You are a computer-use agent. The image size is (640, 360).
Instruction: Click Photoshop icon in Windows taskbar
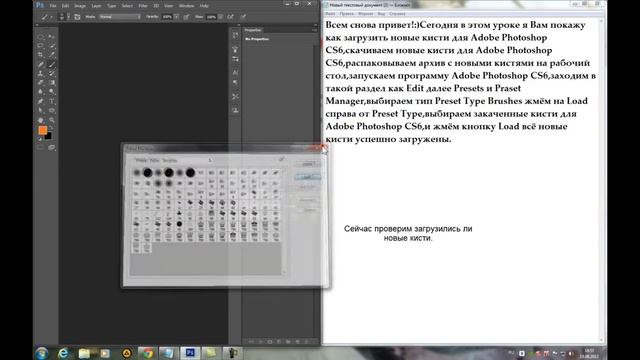(x=190, y=353)
